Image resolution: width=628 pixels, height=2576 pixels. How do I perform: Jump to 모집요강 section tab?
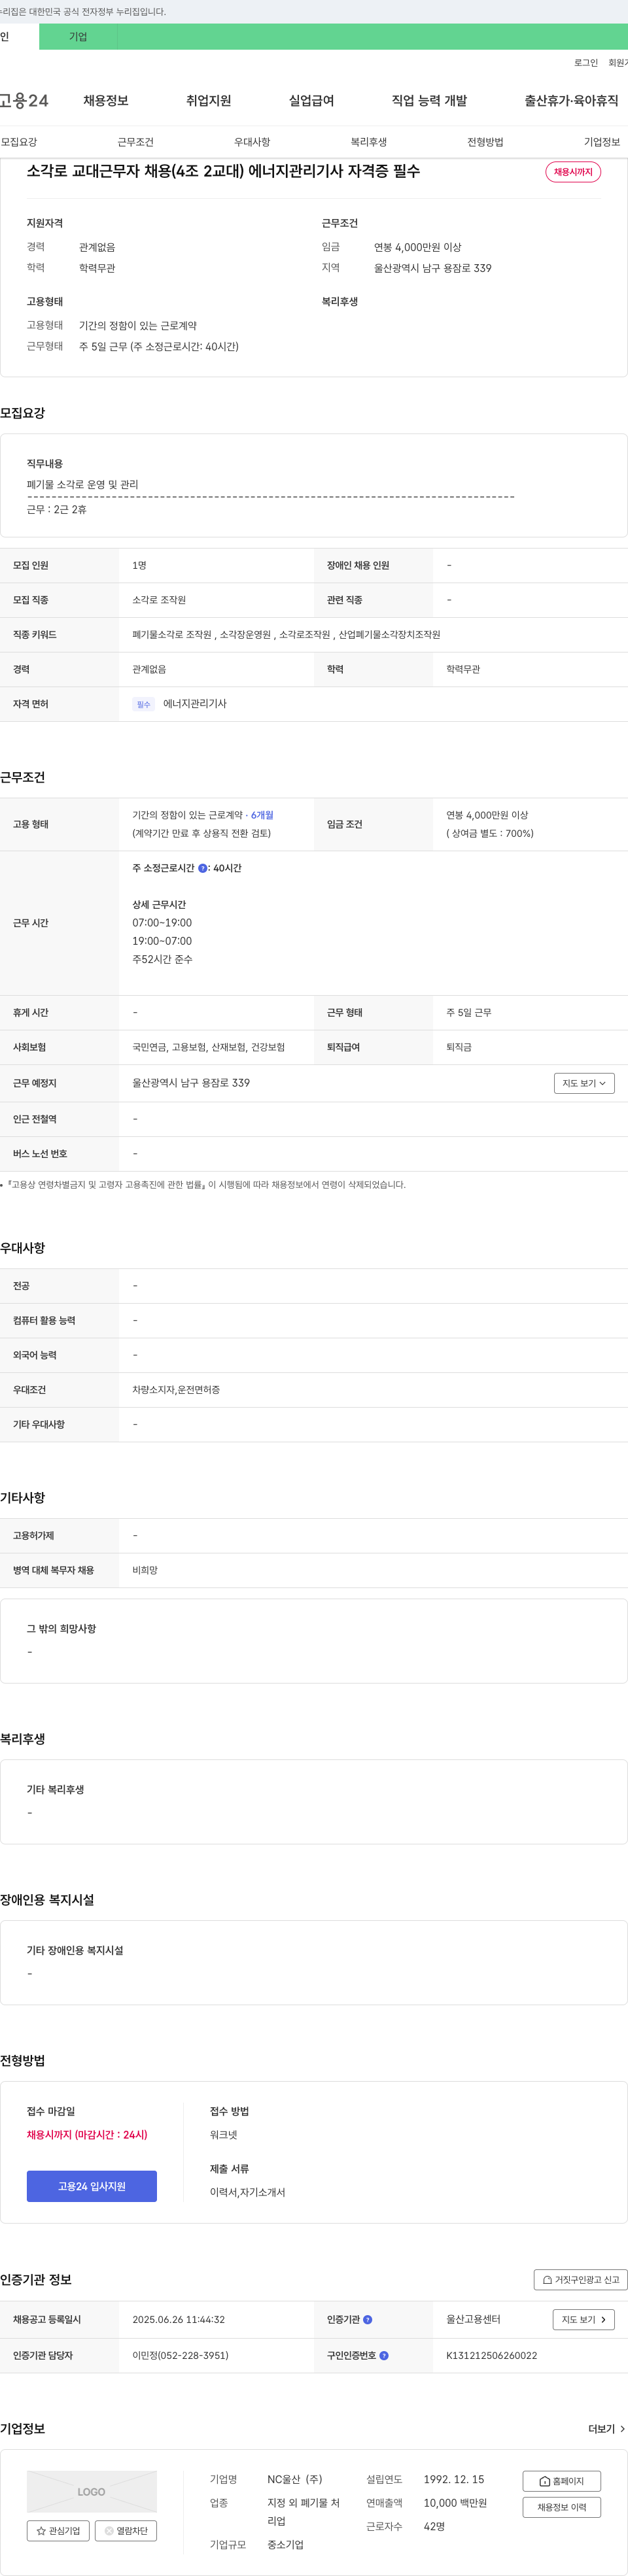pos(19,142)
